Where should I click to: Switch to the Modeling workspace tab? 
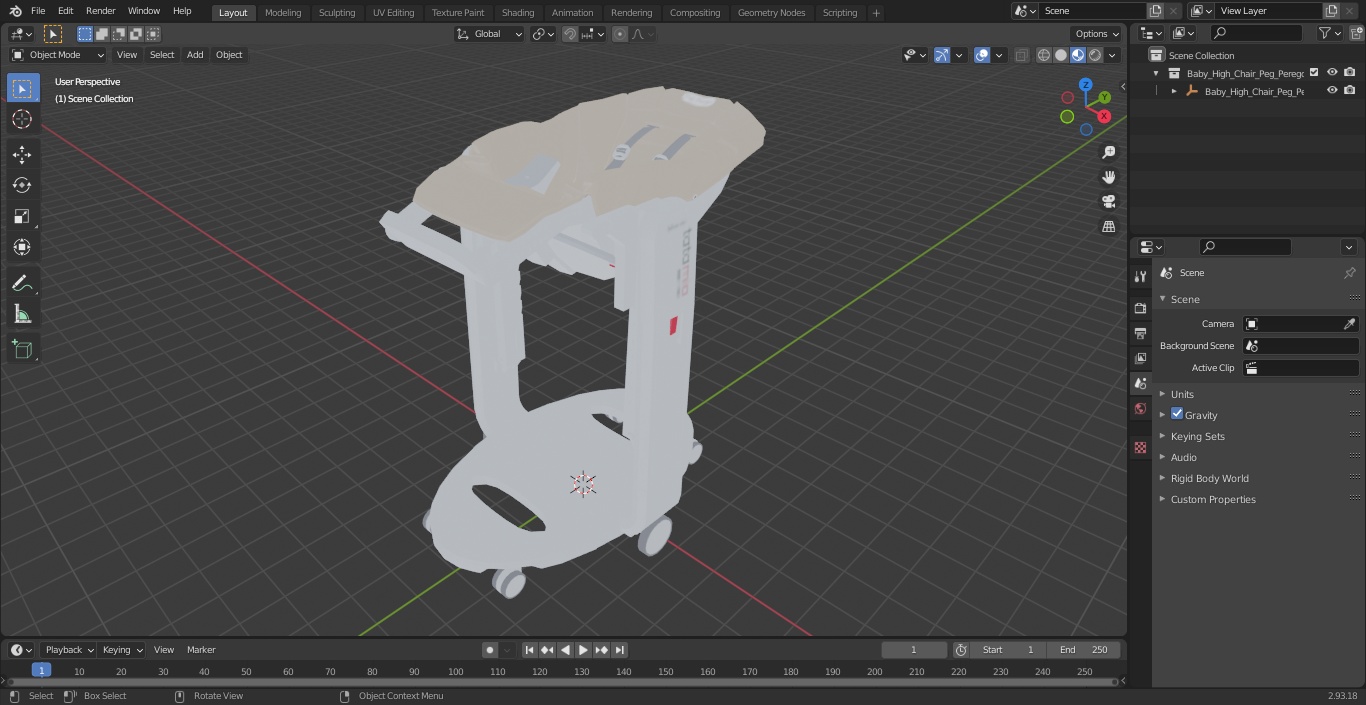283,13
